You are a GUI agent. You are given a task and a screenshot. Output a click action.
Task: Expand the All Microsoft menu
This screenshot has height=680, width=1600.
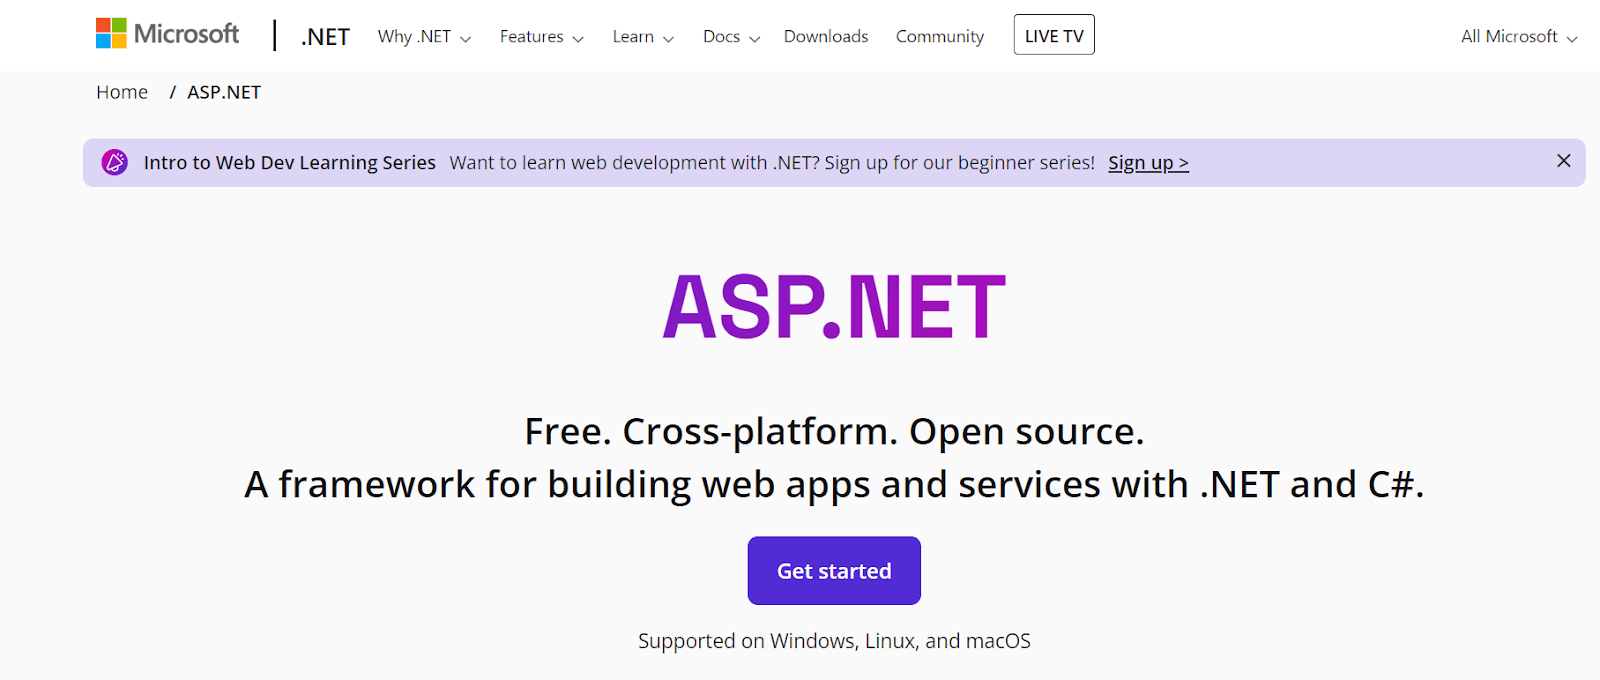[x=1519, y=37]
